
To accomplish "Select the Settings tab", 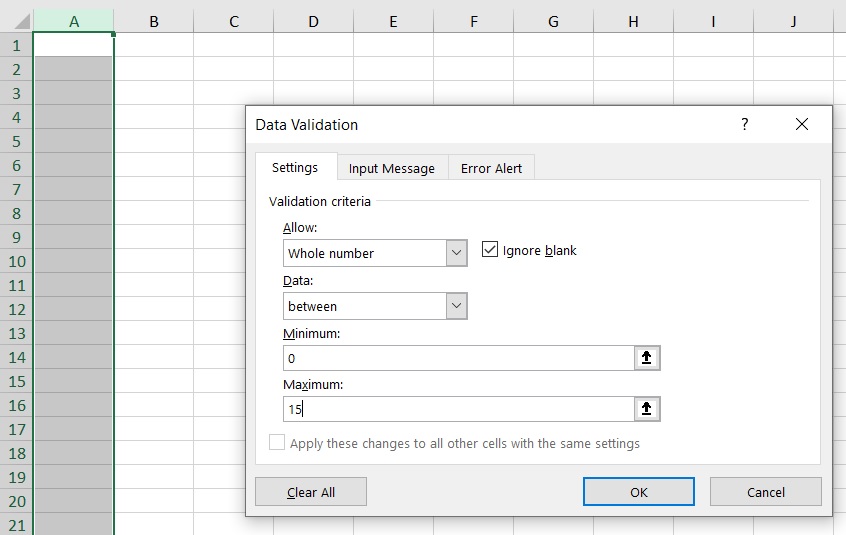I will pos(295,168).
